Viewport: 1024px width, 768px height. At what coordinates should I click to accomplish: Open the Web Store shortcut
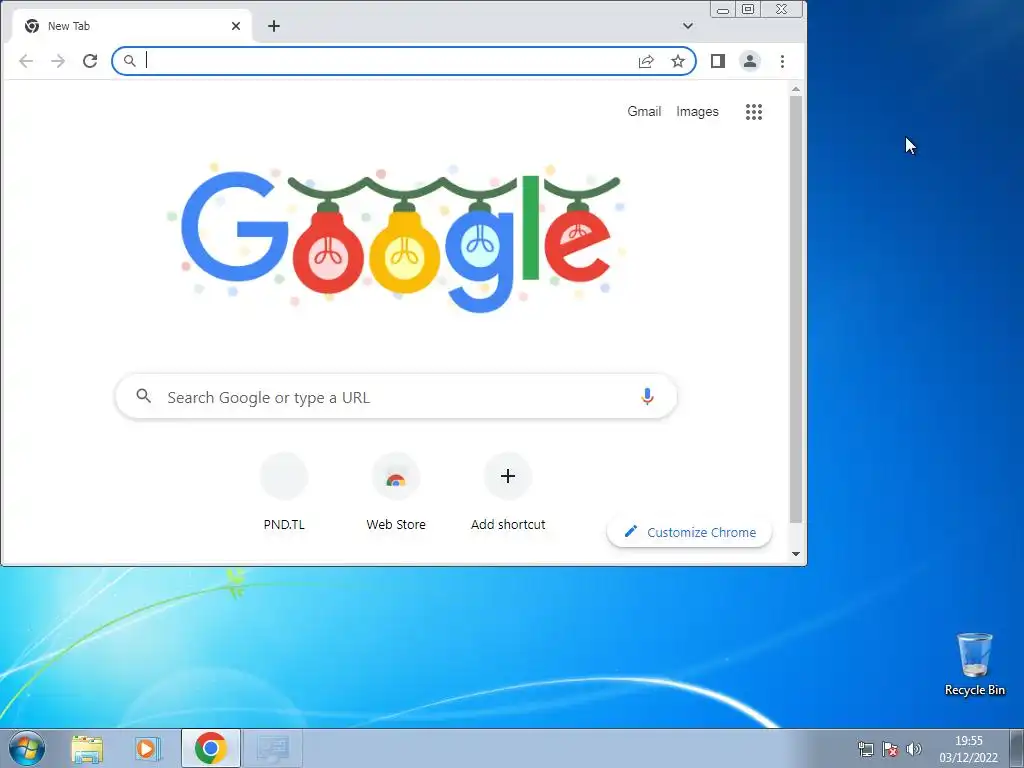pos(396,492)
